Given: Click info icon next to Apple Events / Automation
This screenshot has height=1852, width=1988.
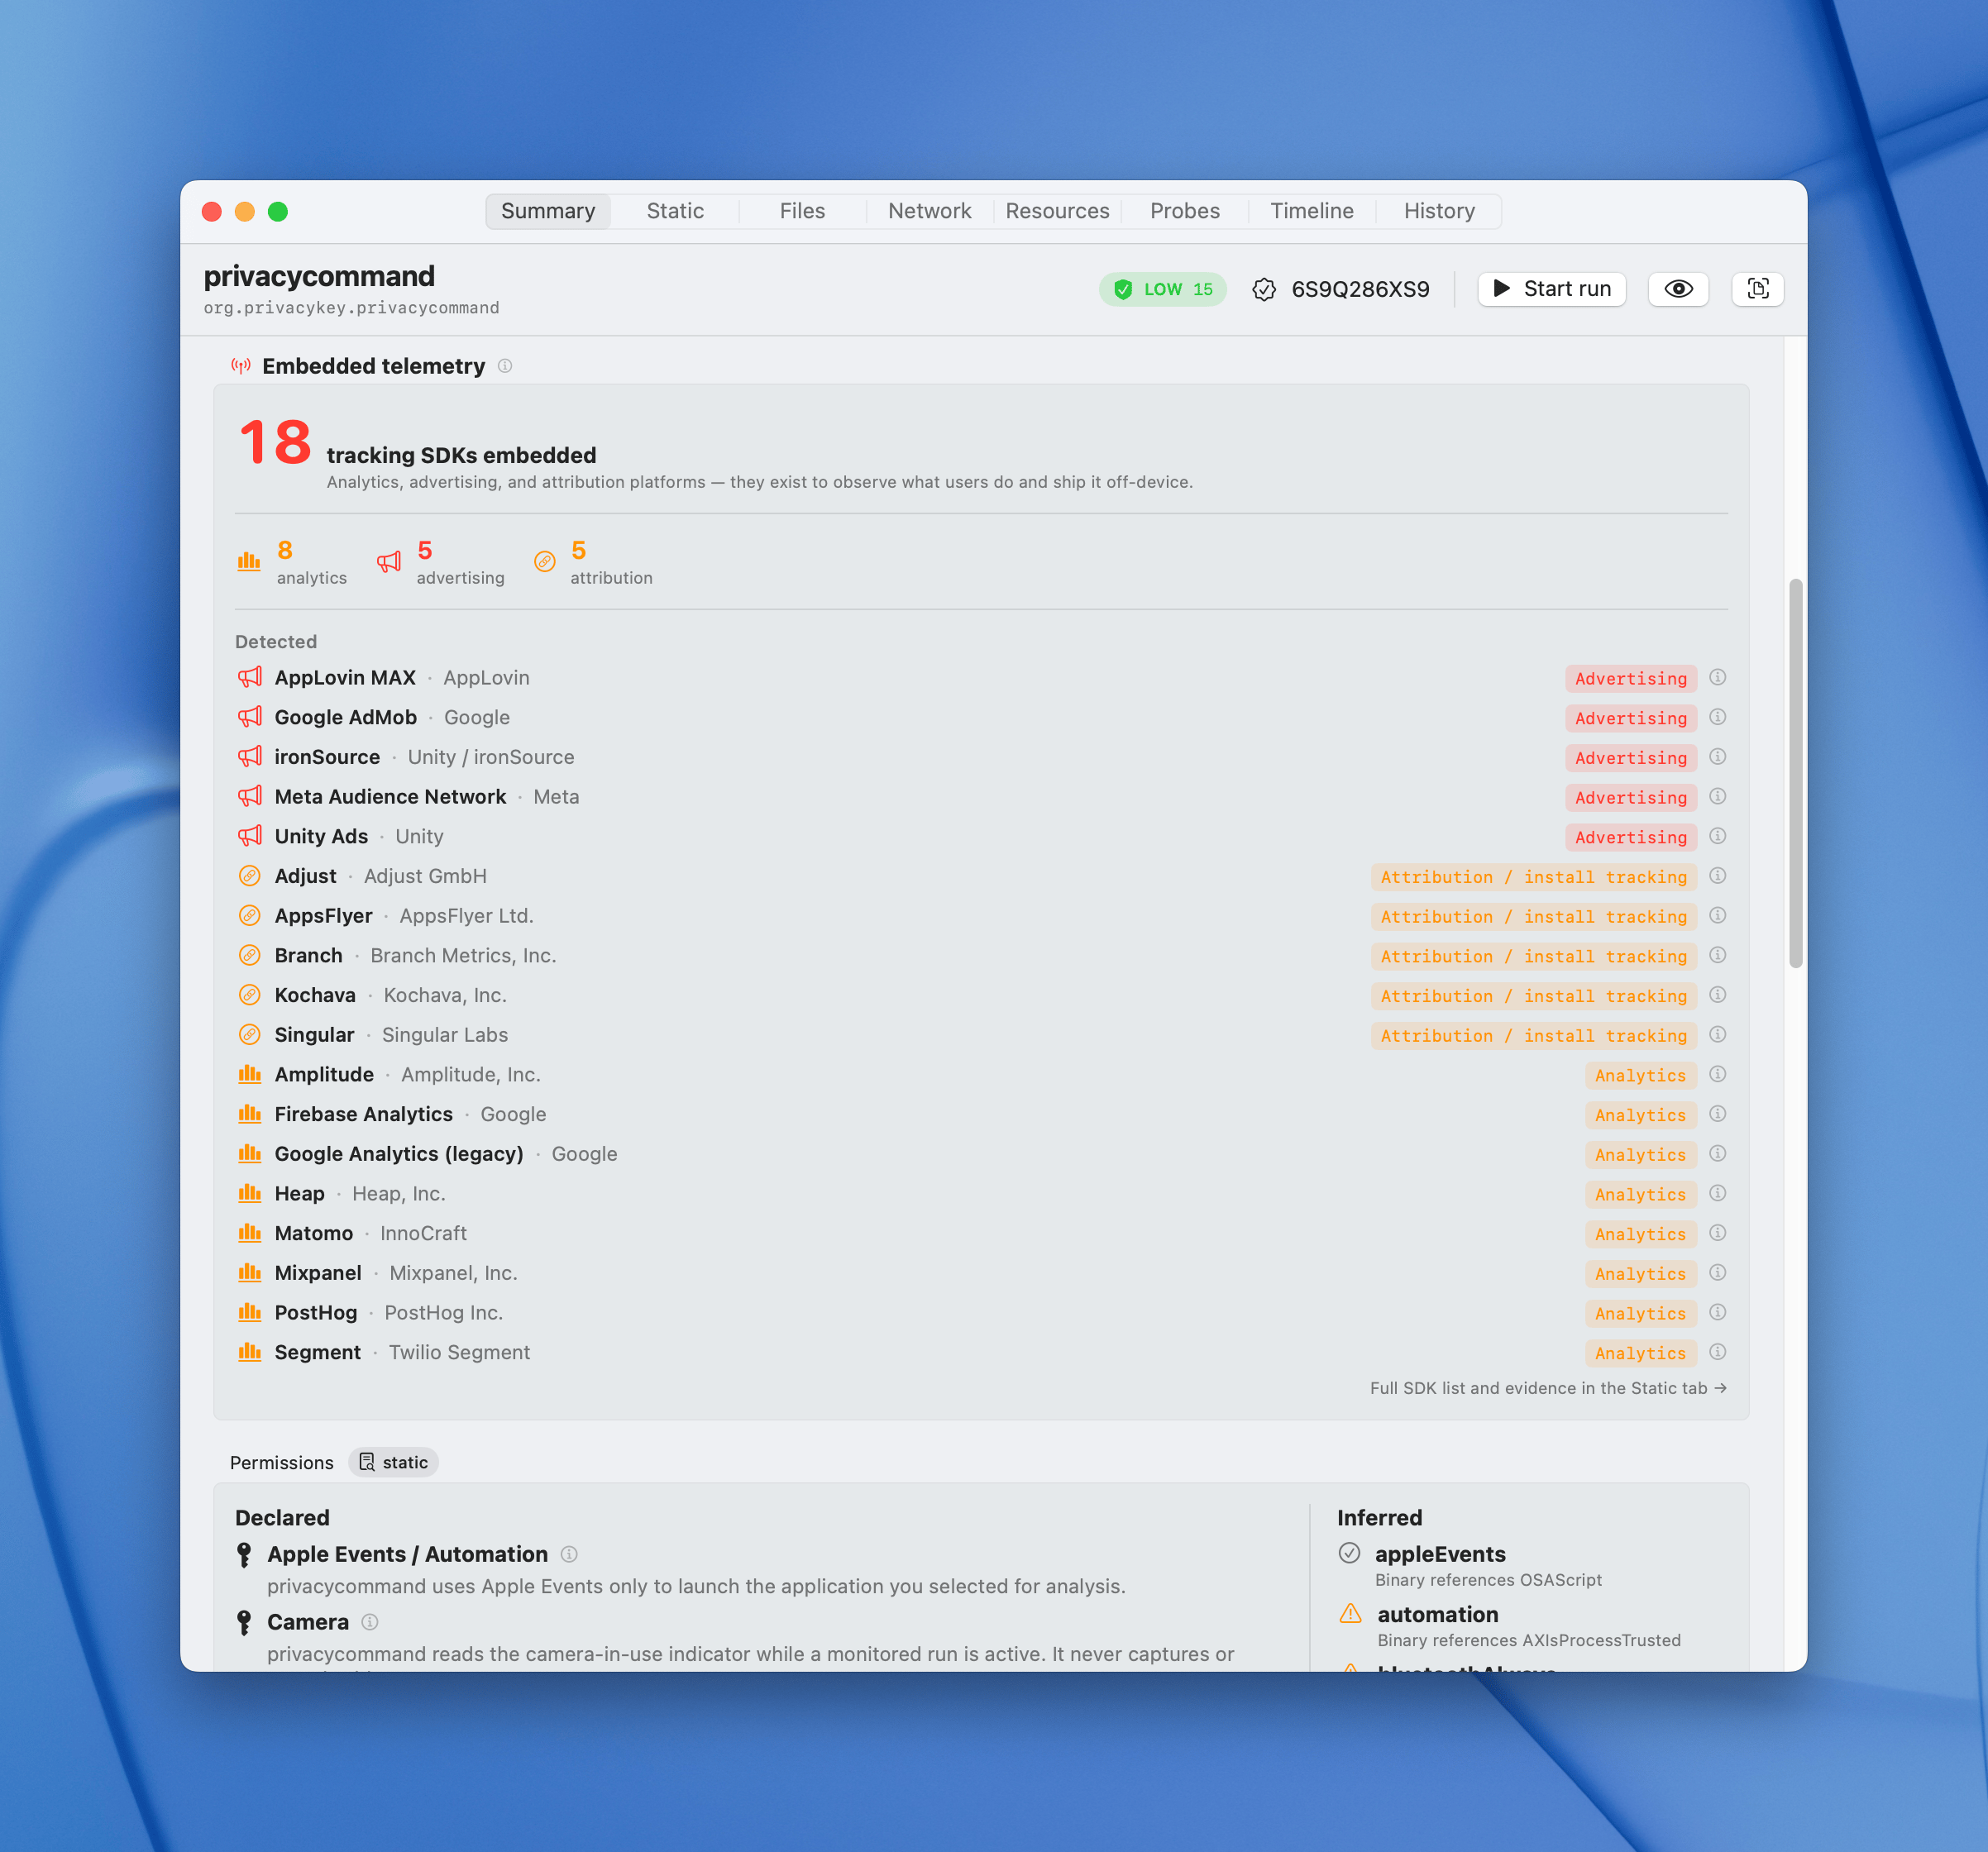Looking at the screenshot, I should [x=569, y=1554].
